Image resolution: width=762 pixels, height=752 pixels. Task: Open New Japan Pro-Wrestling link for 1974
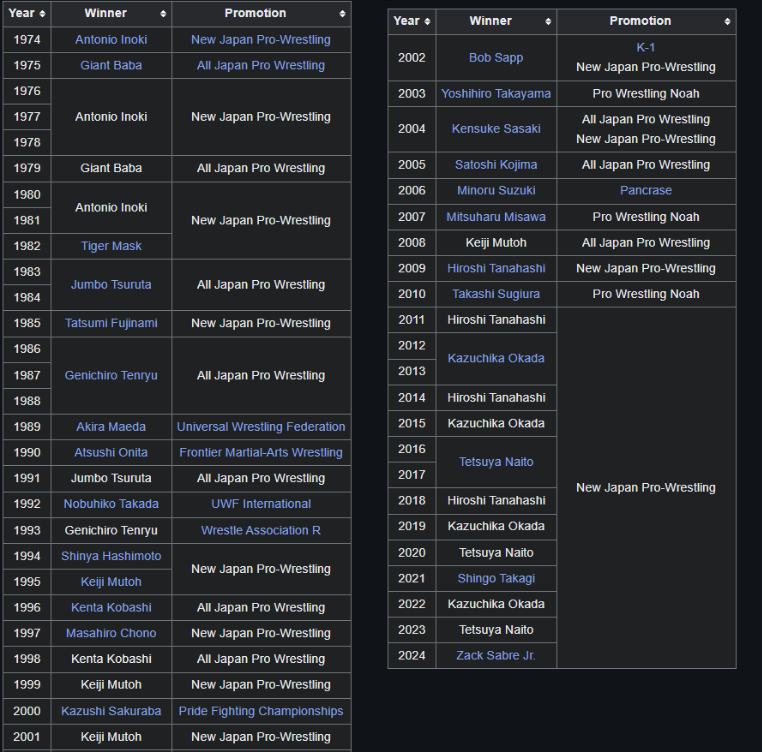coord(260,40)
